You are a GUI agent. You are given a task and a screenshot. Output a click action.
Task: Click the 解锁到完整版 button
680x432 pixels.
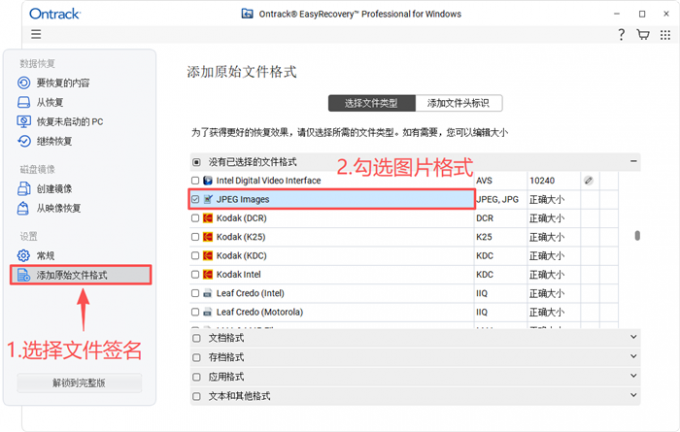coord(79,383)
